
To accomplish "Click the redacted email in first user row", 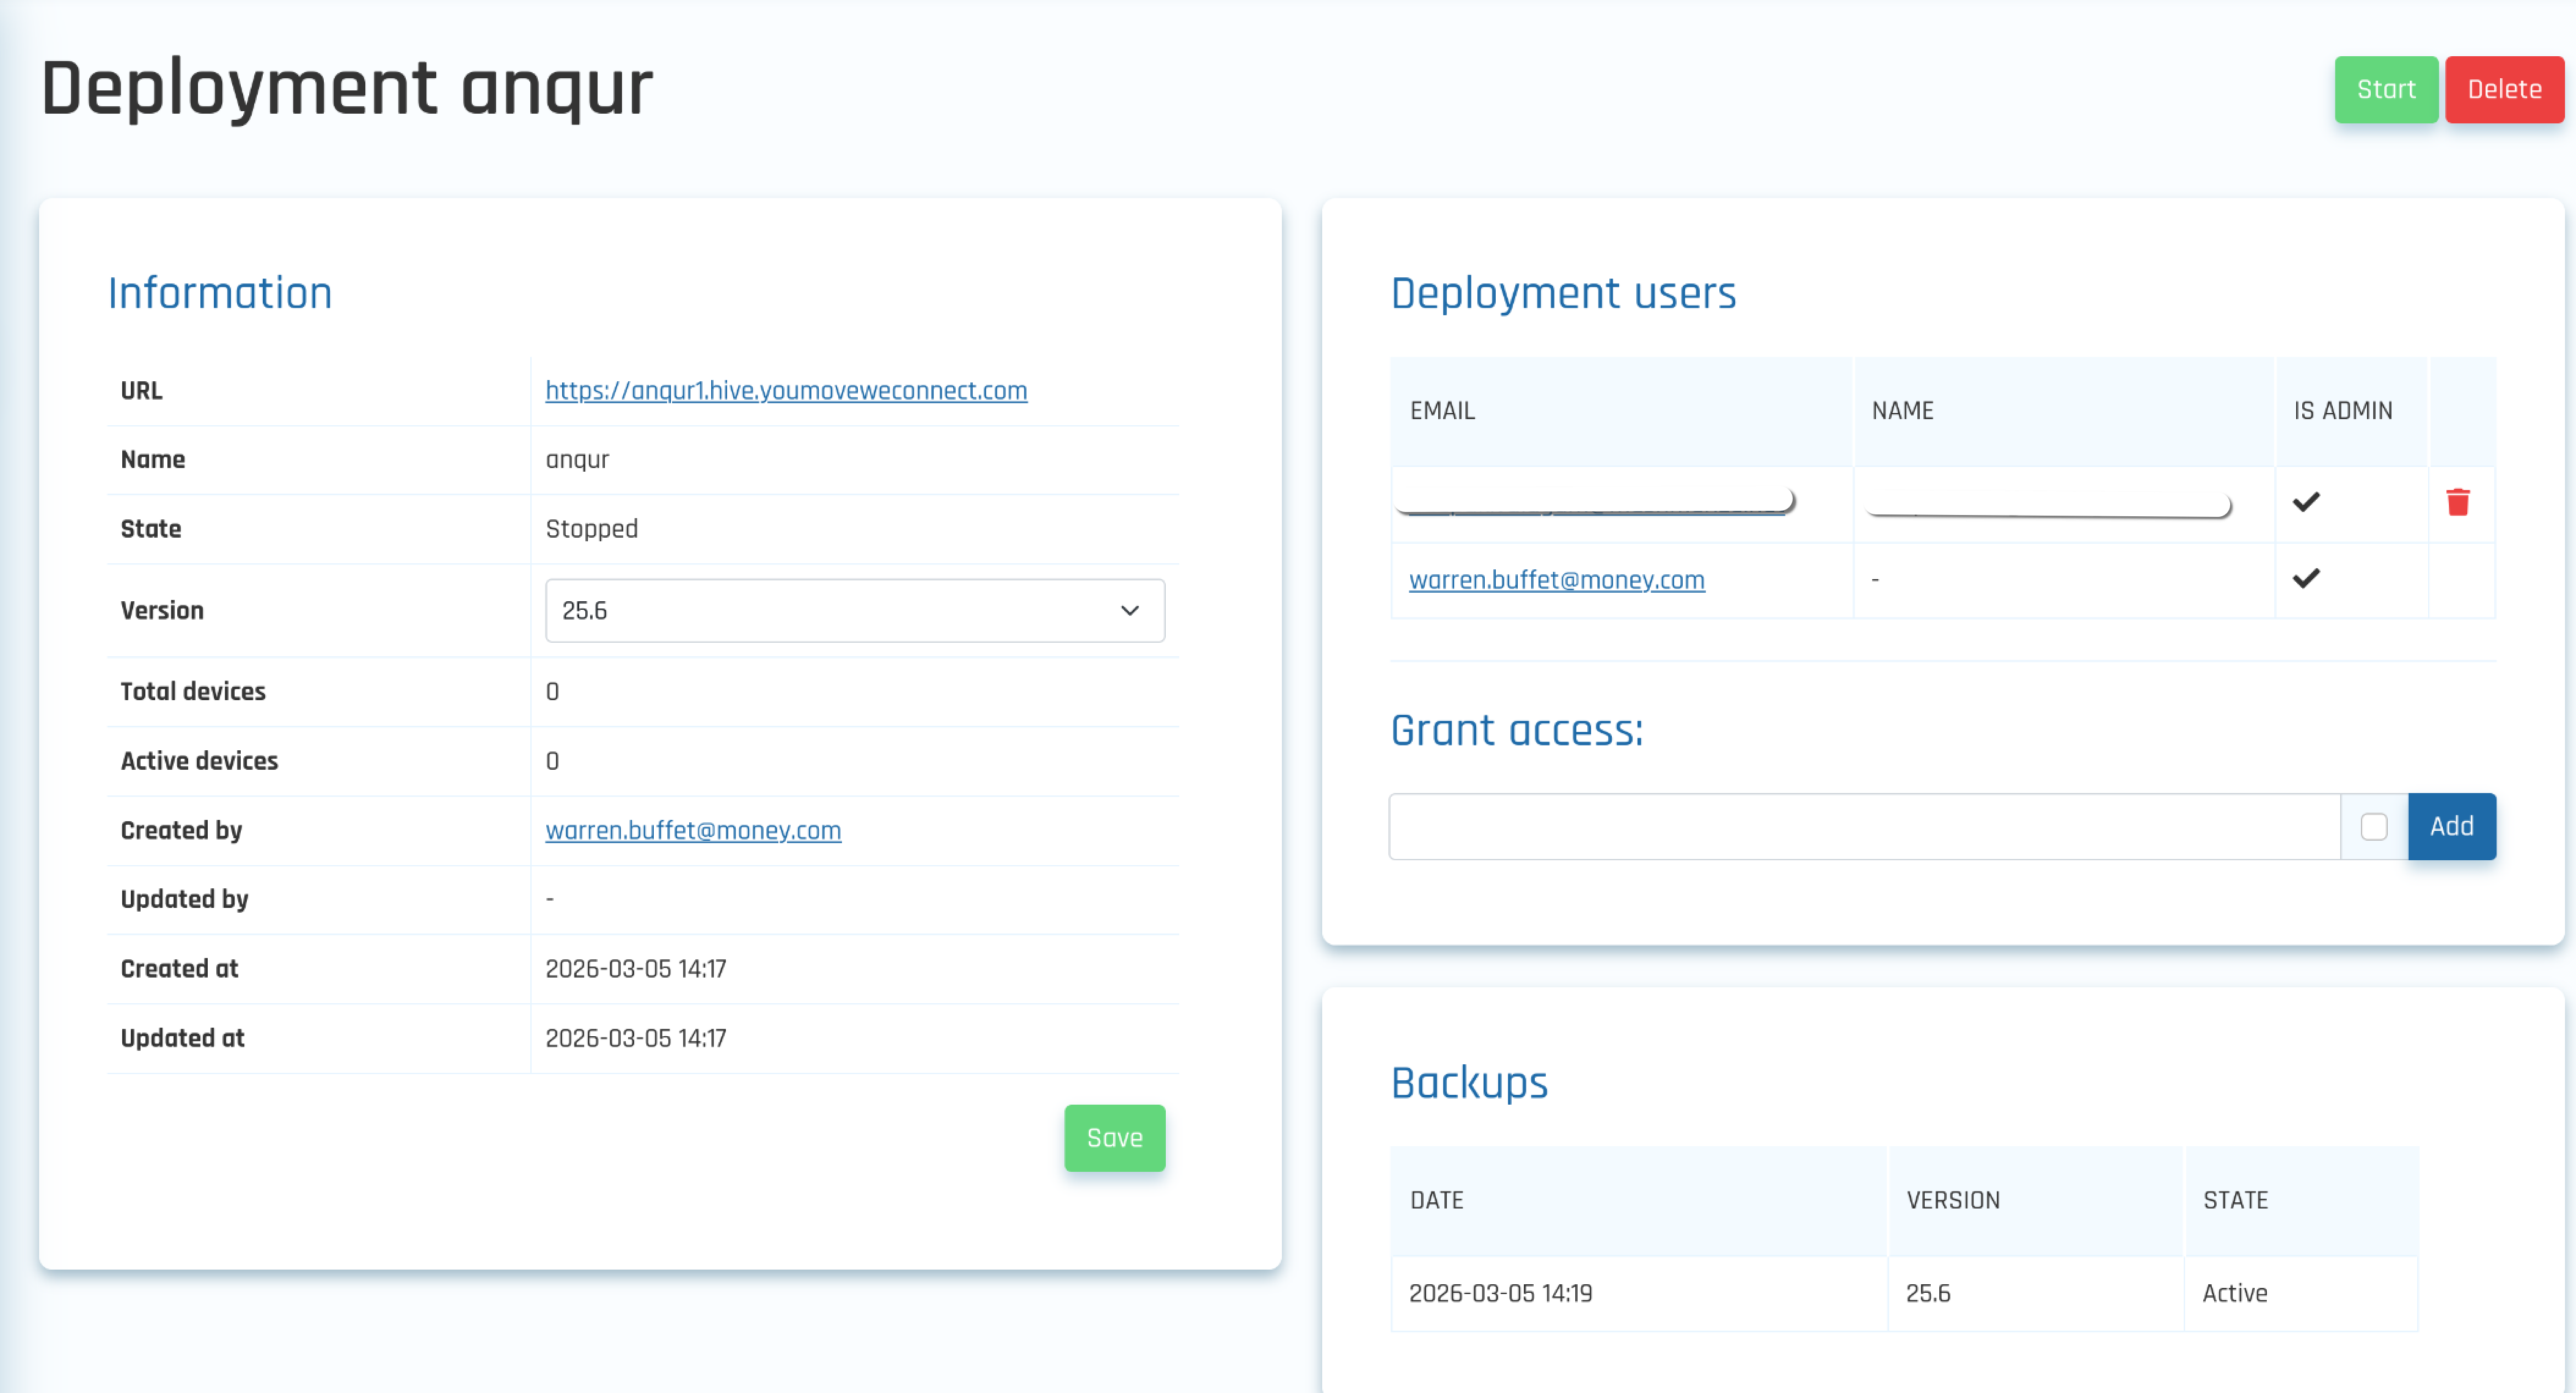I will coord(1594,502).
